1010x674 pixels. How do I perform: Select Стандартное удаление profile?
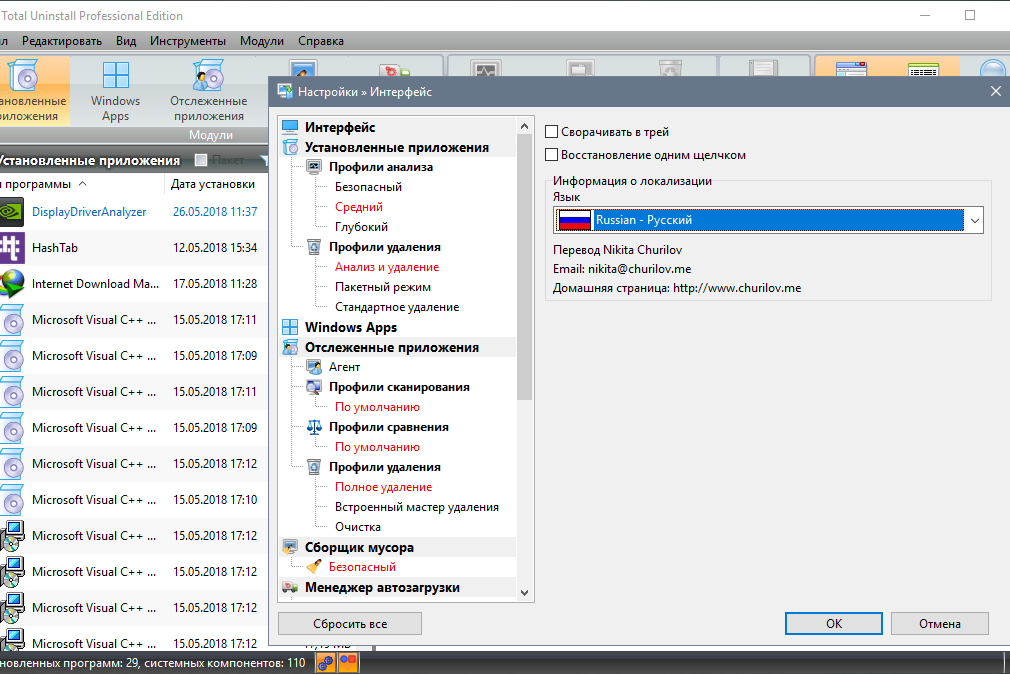397,307
